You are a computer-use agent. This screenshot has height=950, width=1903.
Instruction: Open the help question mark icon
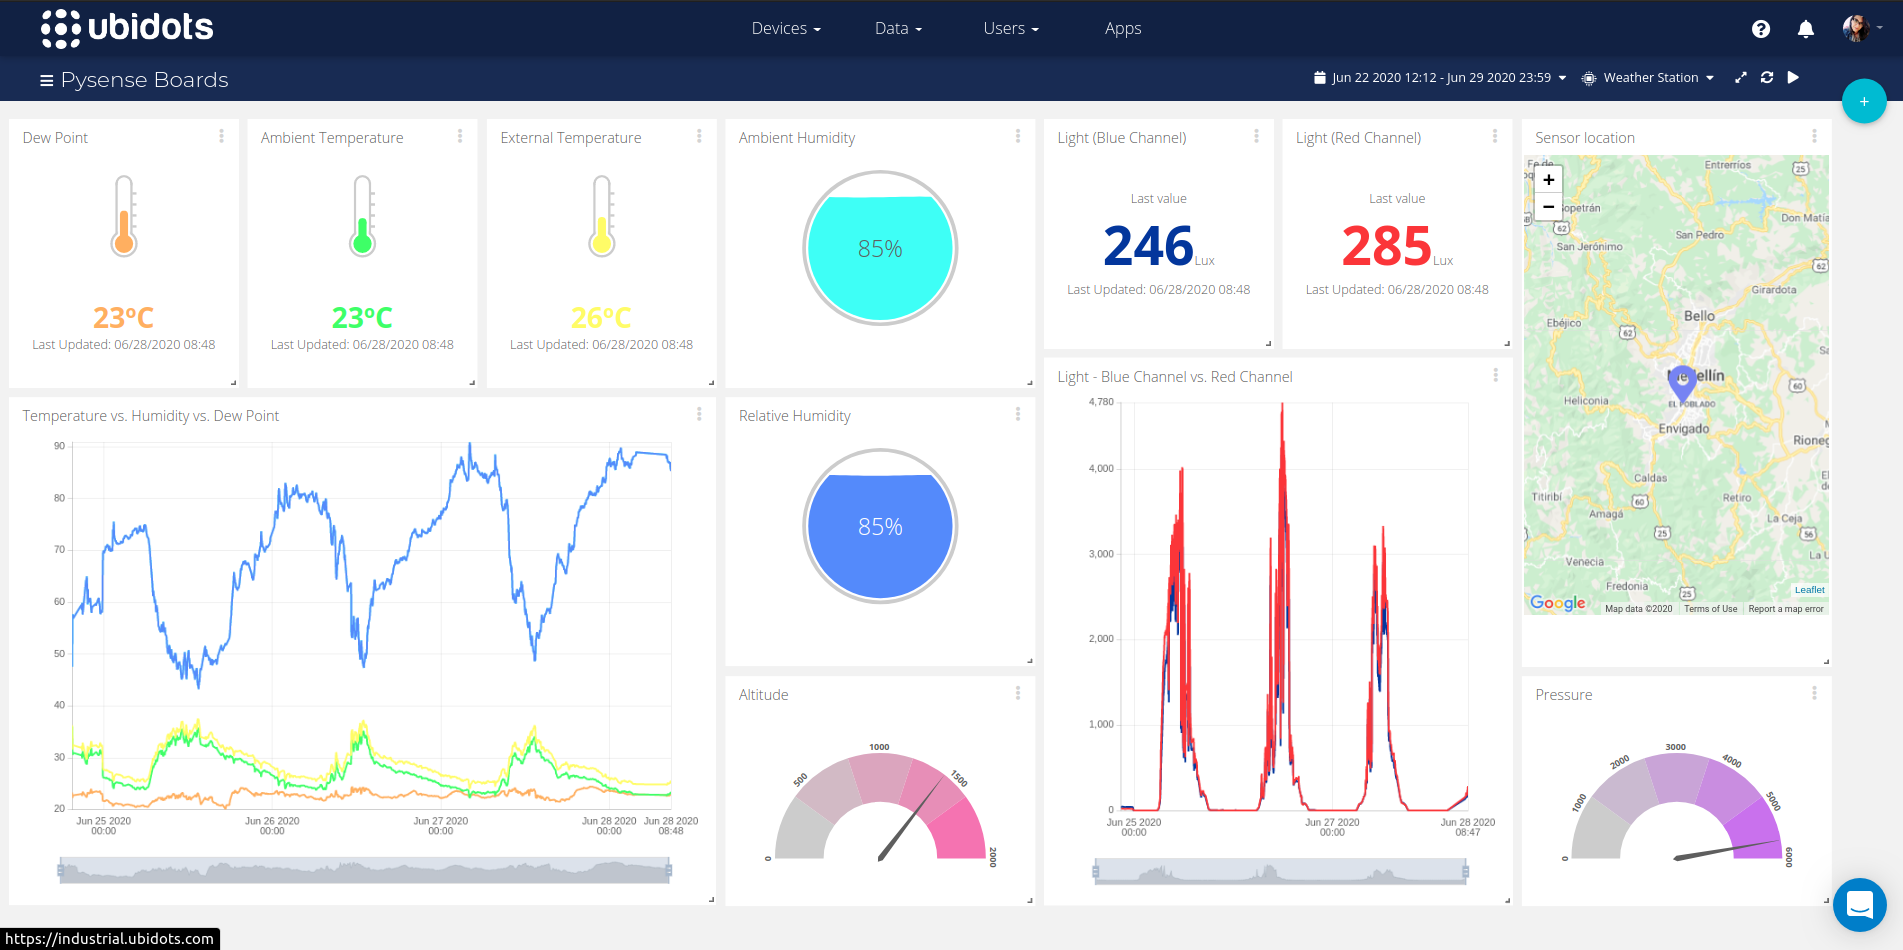1761,29
